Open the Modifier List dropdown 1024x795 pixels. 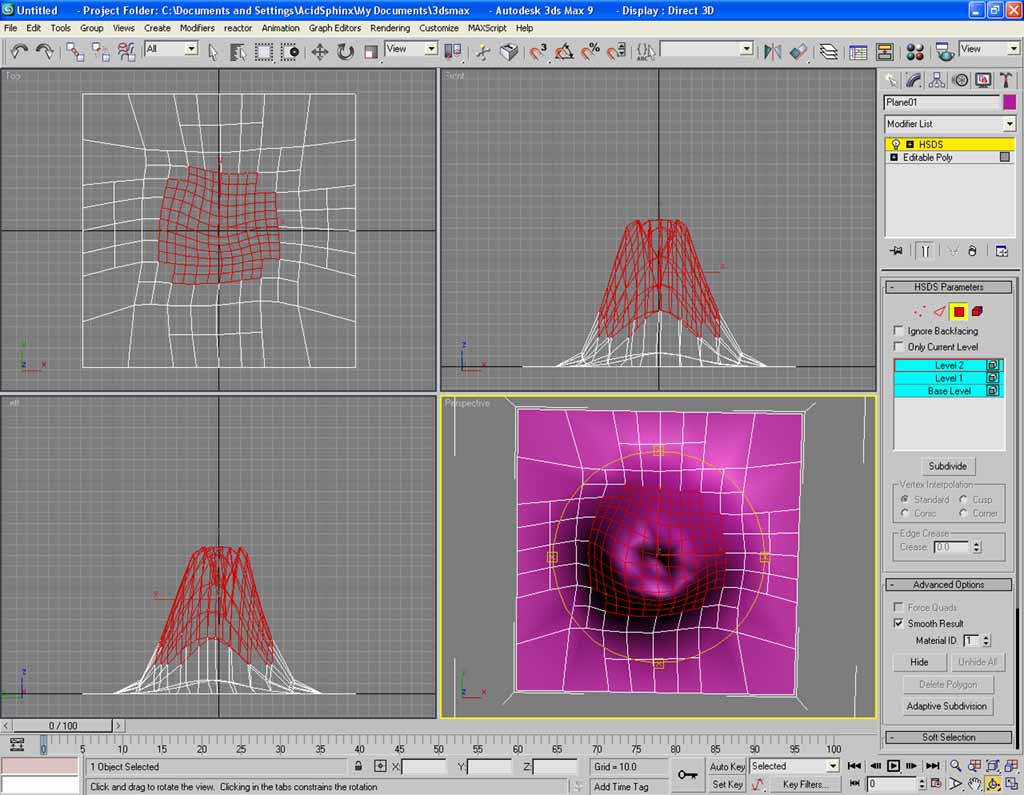click(x=949, y=124)
